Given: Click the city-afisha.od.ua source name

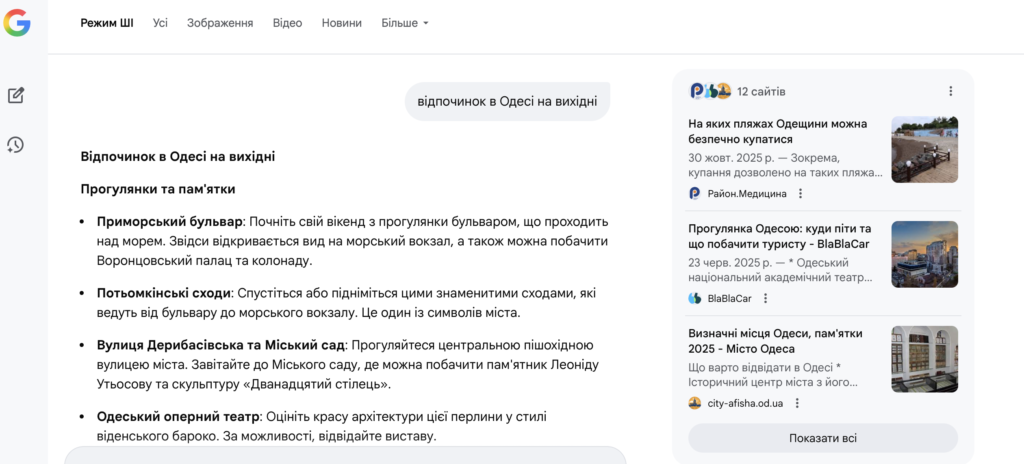Looking at the screenshot, I should click(x=745, y=403).
